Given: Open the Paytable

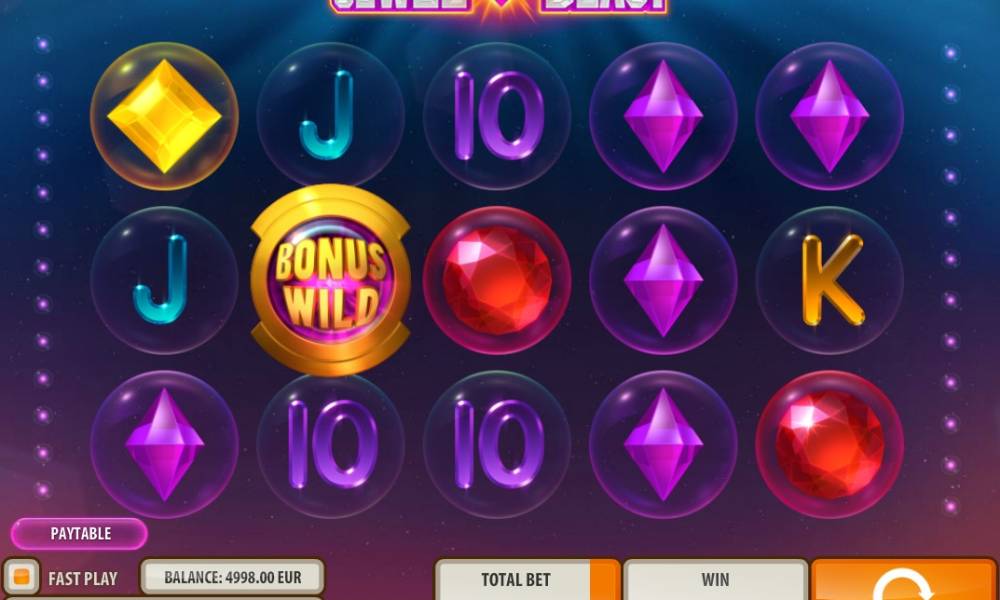Looking at the screenshot, I should click(80, 534).
